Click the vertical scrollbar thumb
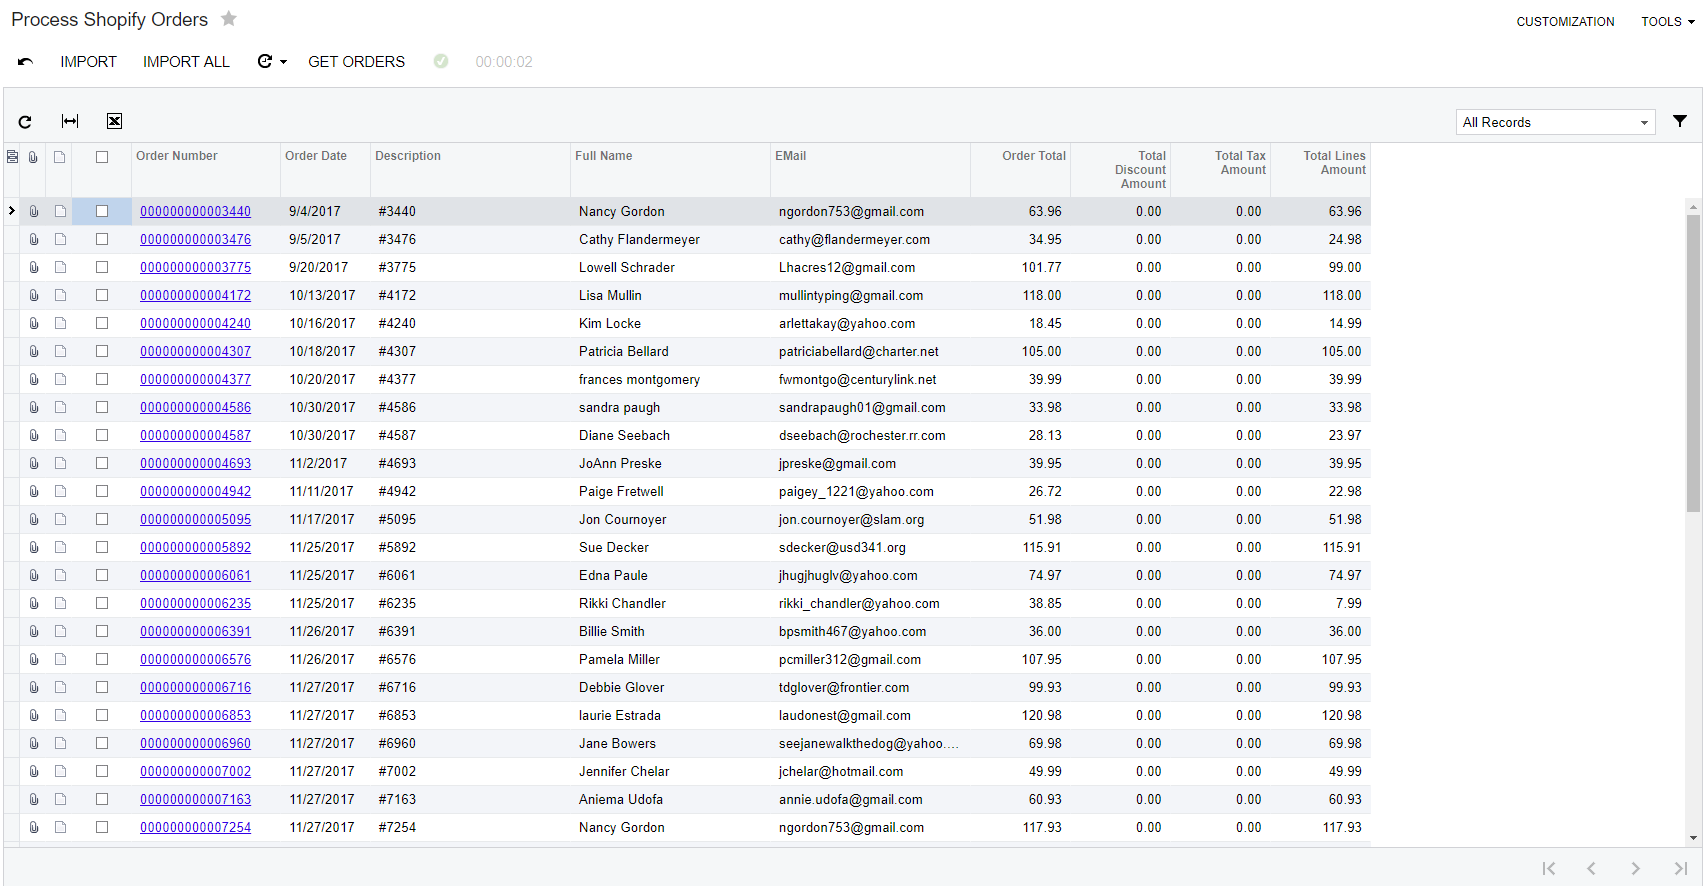Screen dimensions: 1704x886 click(x=1693, y=362)
